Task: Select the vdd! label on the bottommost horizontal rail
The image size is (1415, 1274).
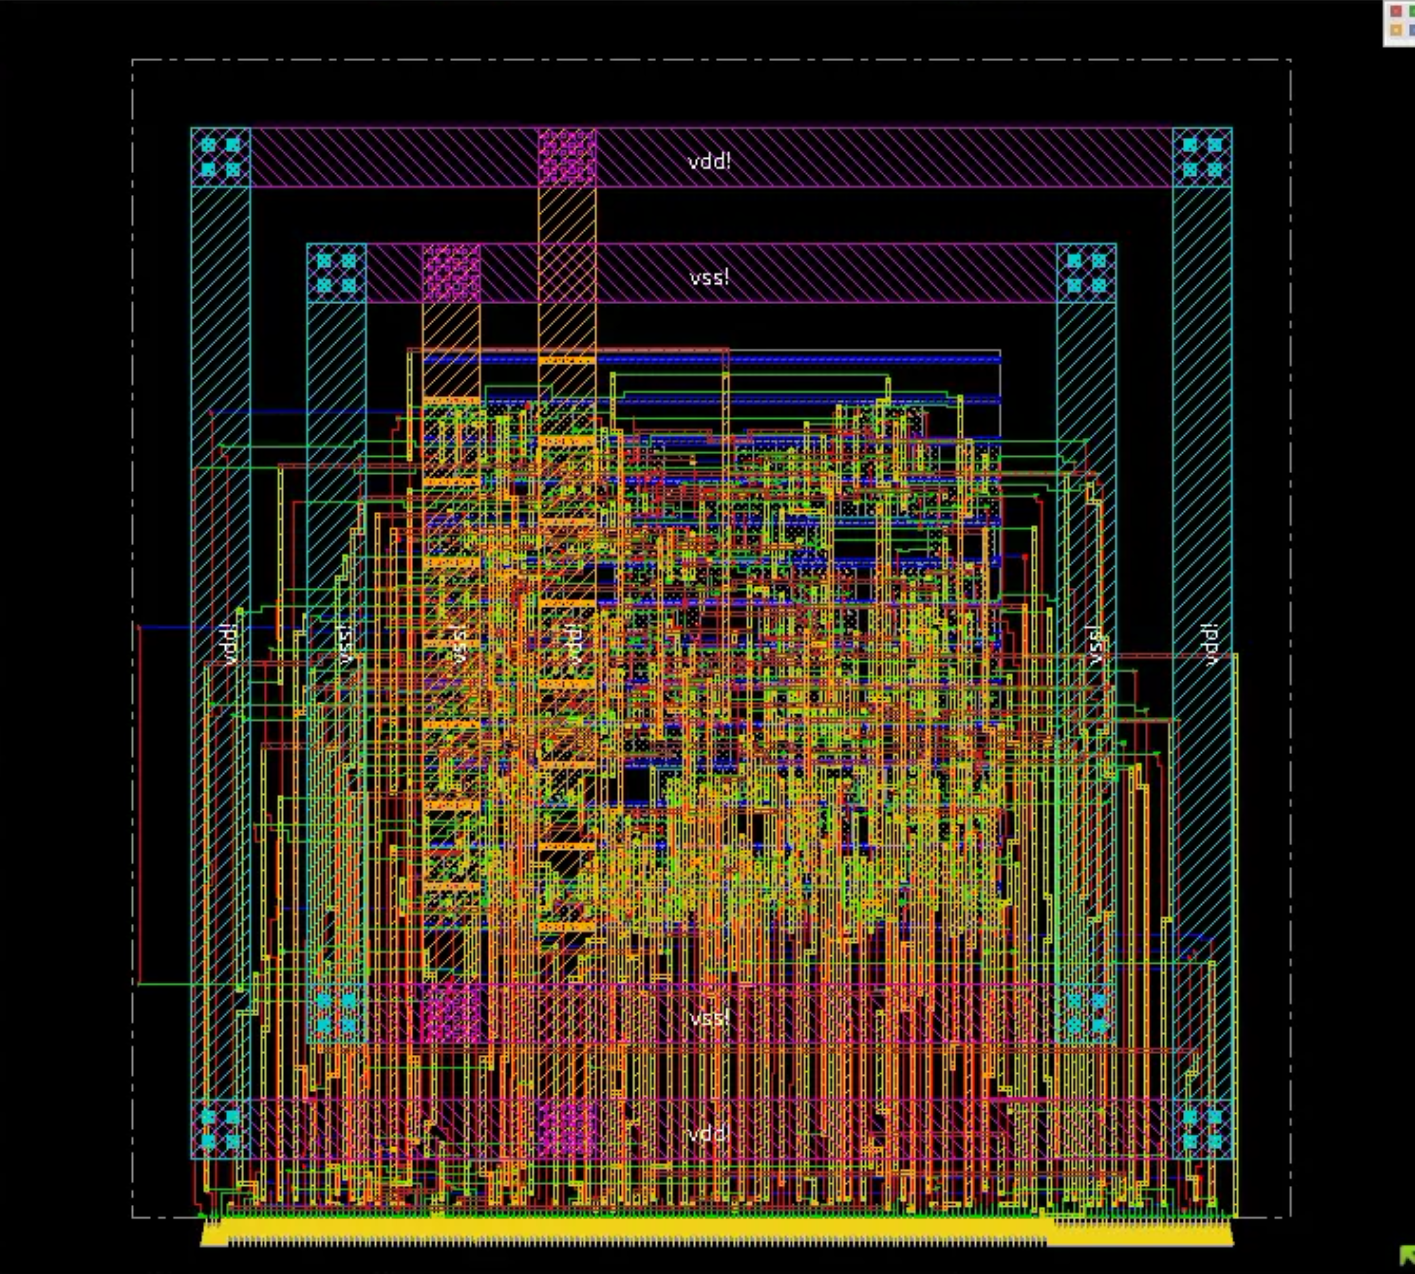Action: pos(710,1134)
